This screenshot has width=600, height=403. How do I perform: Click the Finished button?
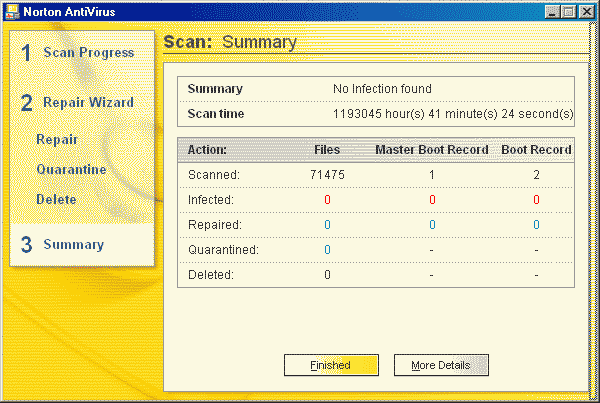coord(331,365)
